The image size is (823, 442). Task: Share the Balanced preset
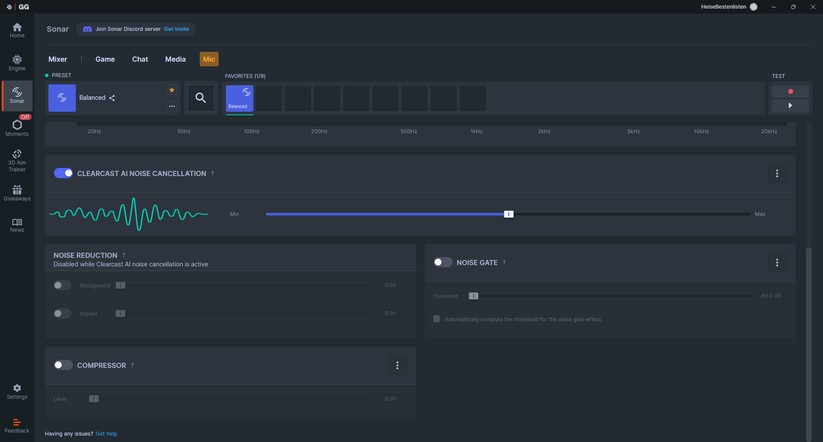pyautogui.click(x=112, y=98)
